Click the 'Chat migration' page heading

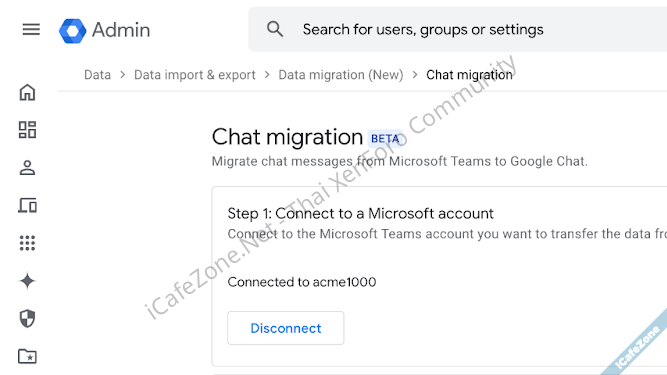tap(287, 137)
